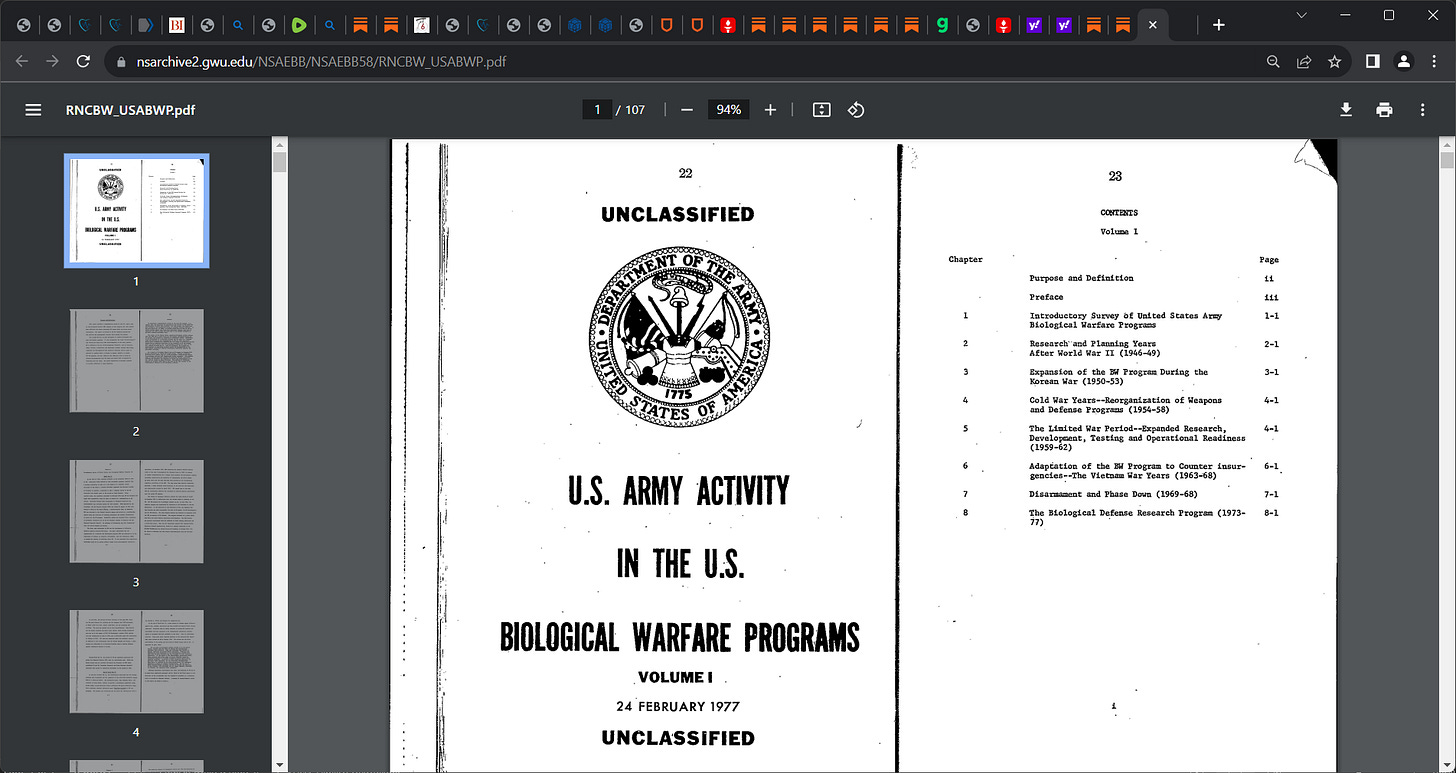
Task: Click the main document scrollbar handle
Action: coord(1447,160)
